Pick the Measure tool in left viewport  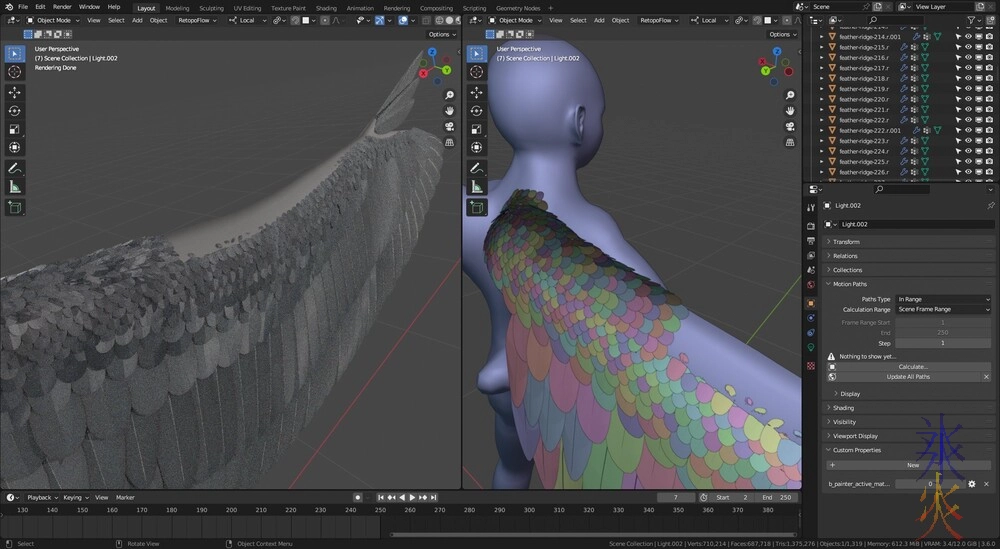(15, 186)
